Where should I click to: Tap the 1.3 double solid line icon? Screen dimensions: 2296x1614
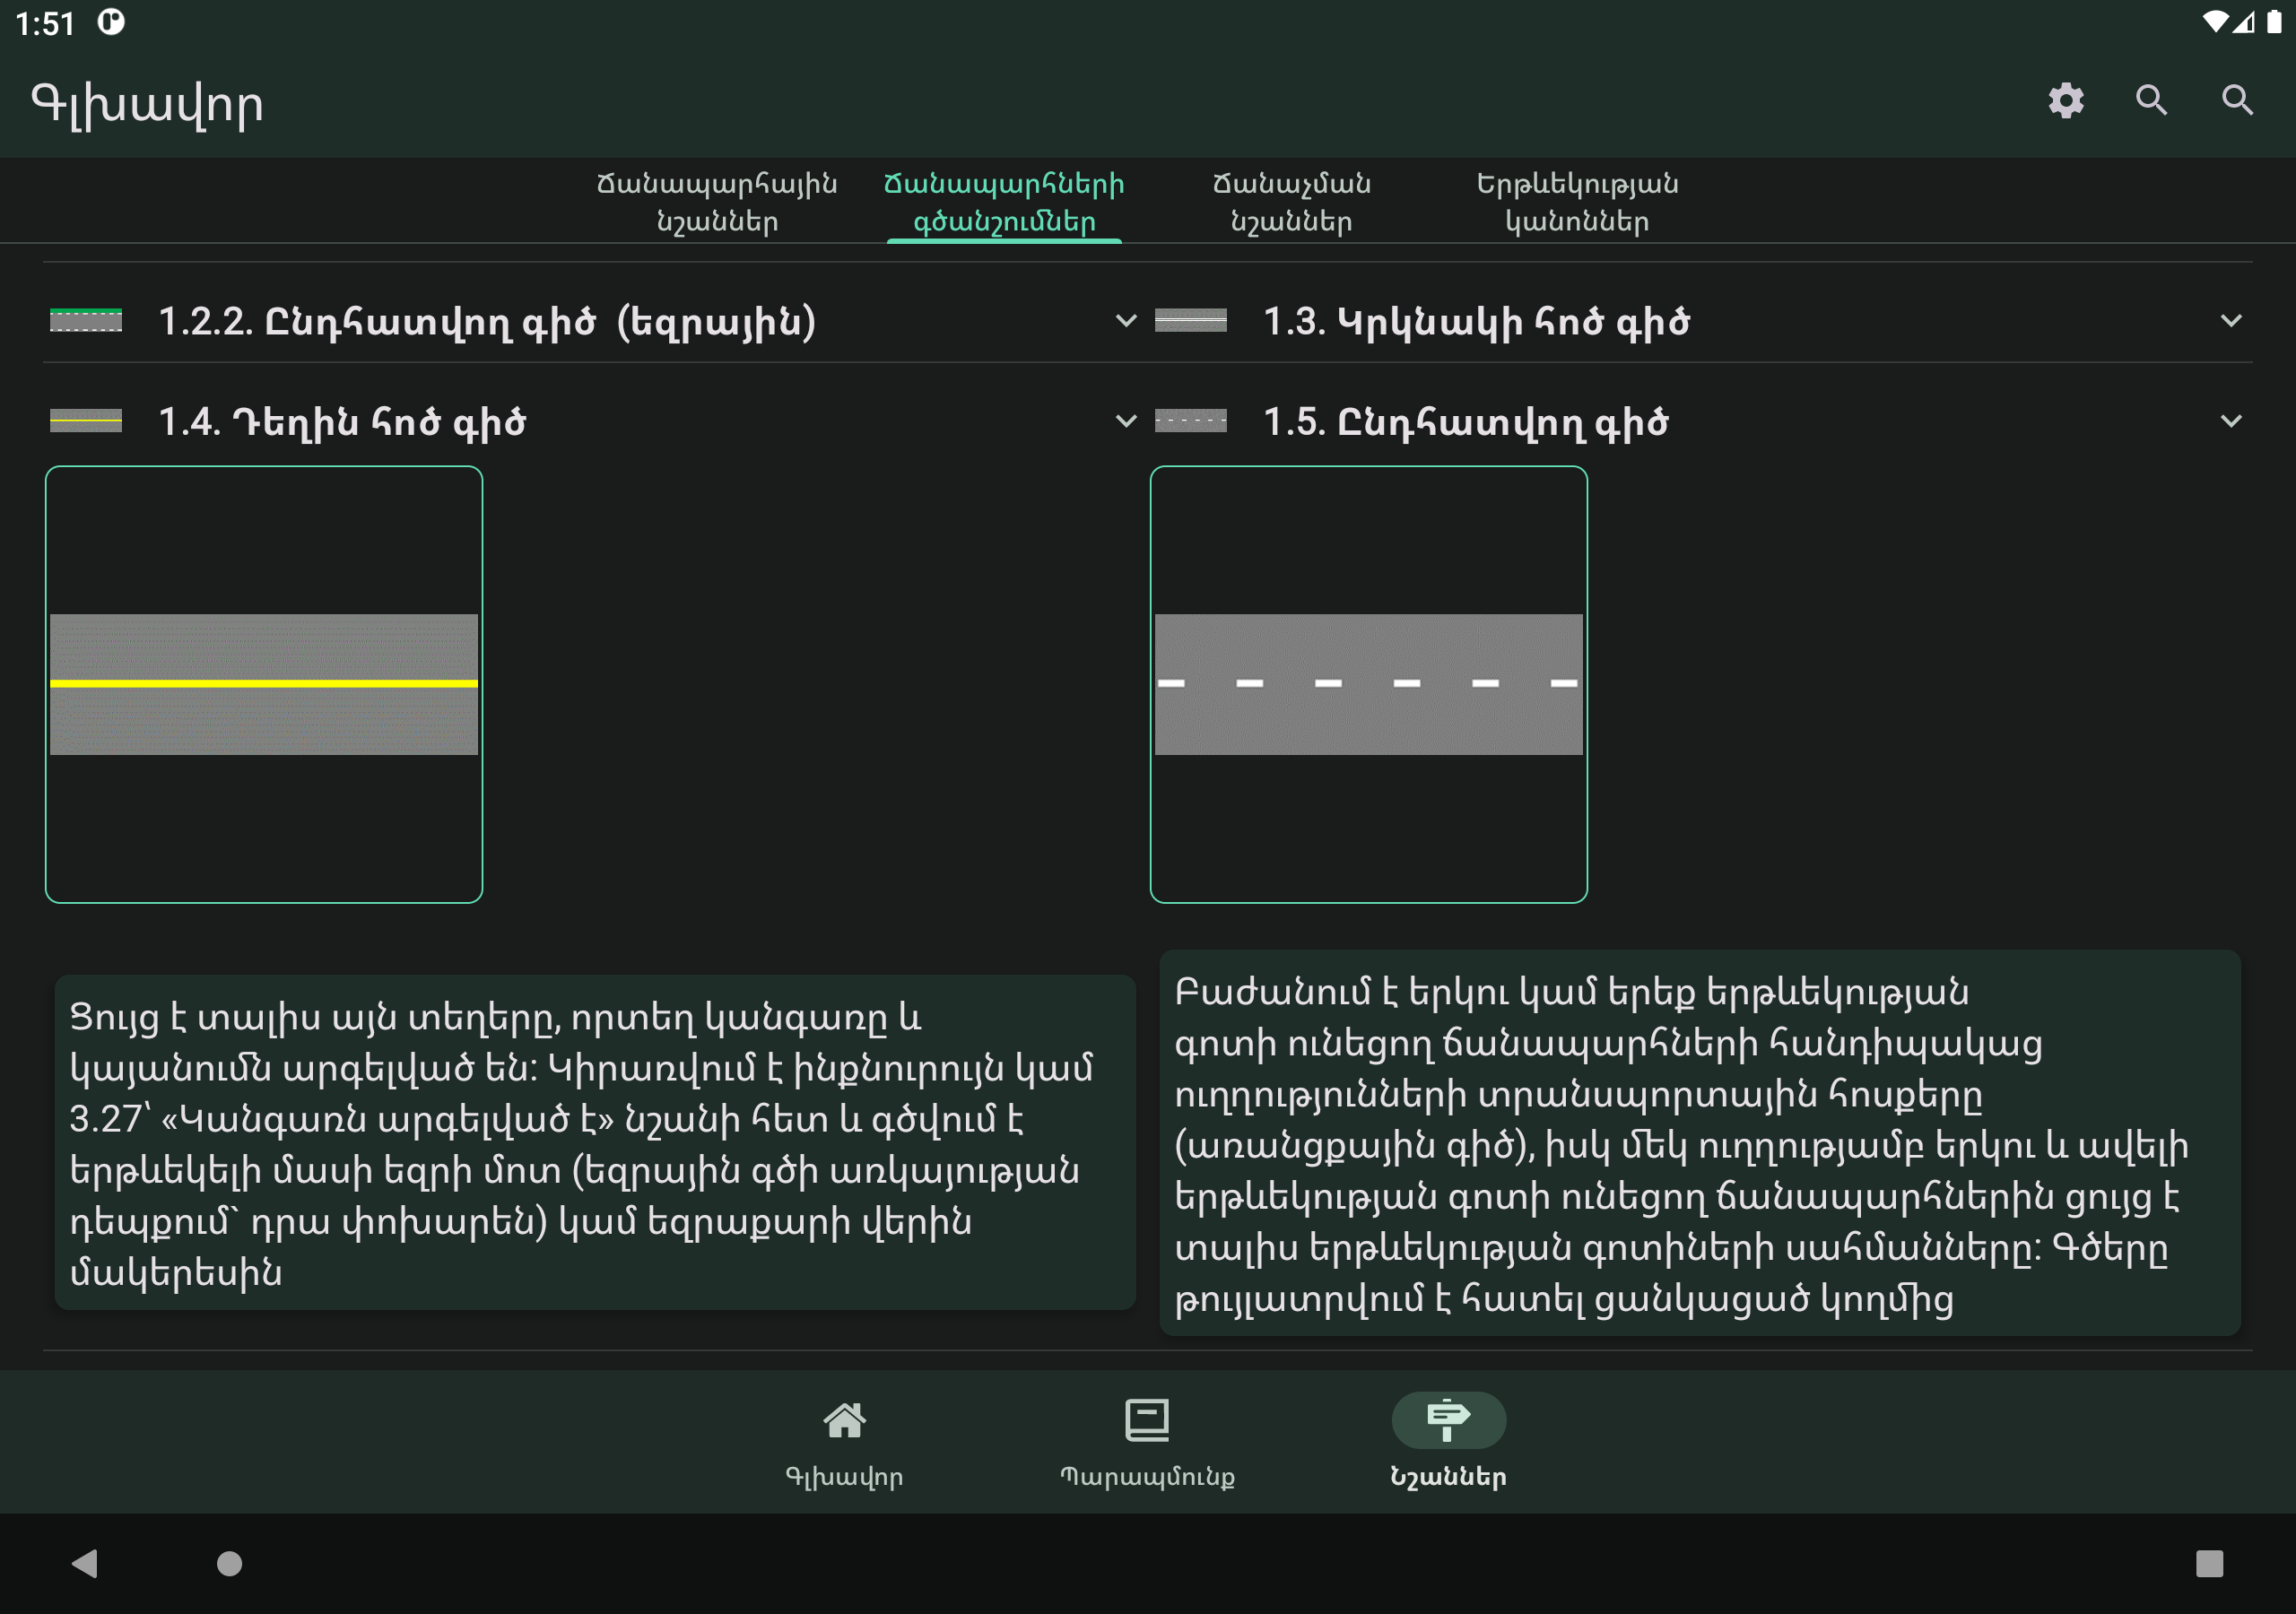click(1191, 320)
